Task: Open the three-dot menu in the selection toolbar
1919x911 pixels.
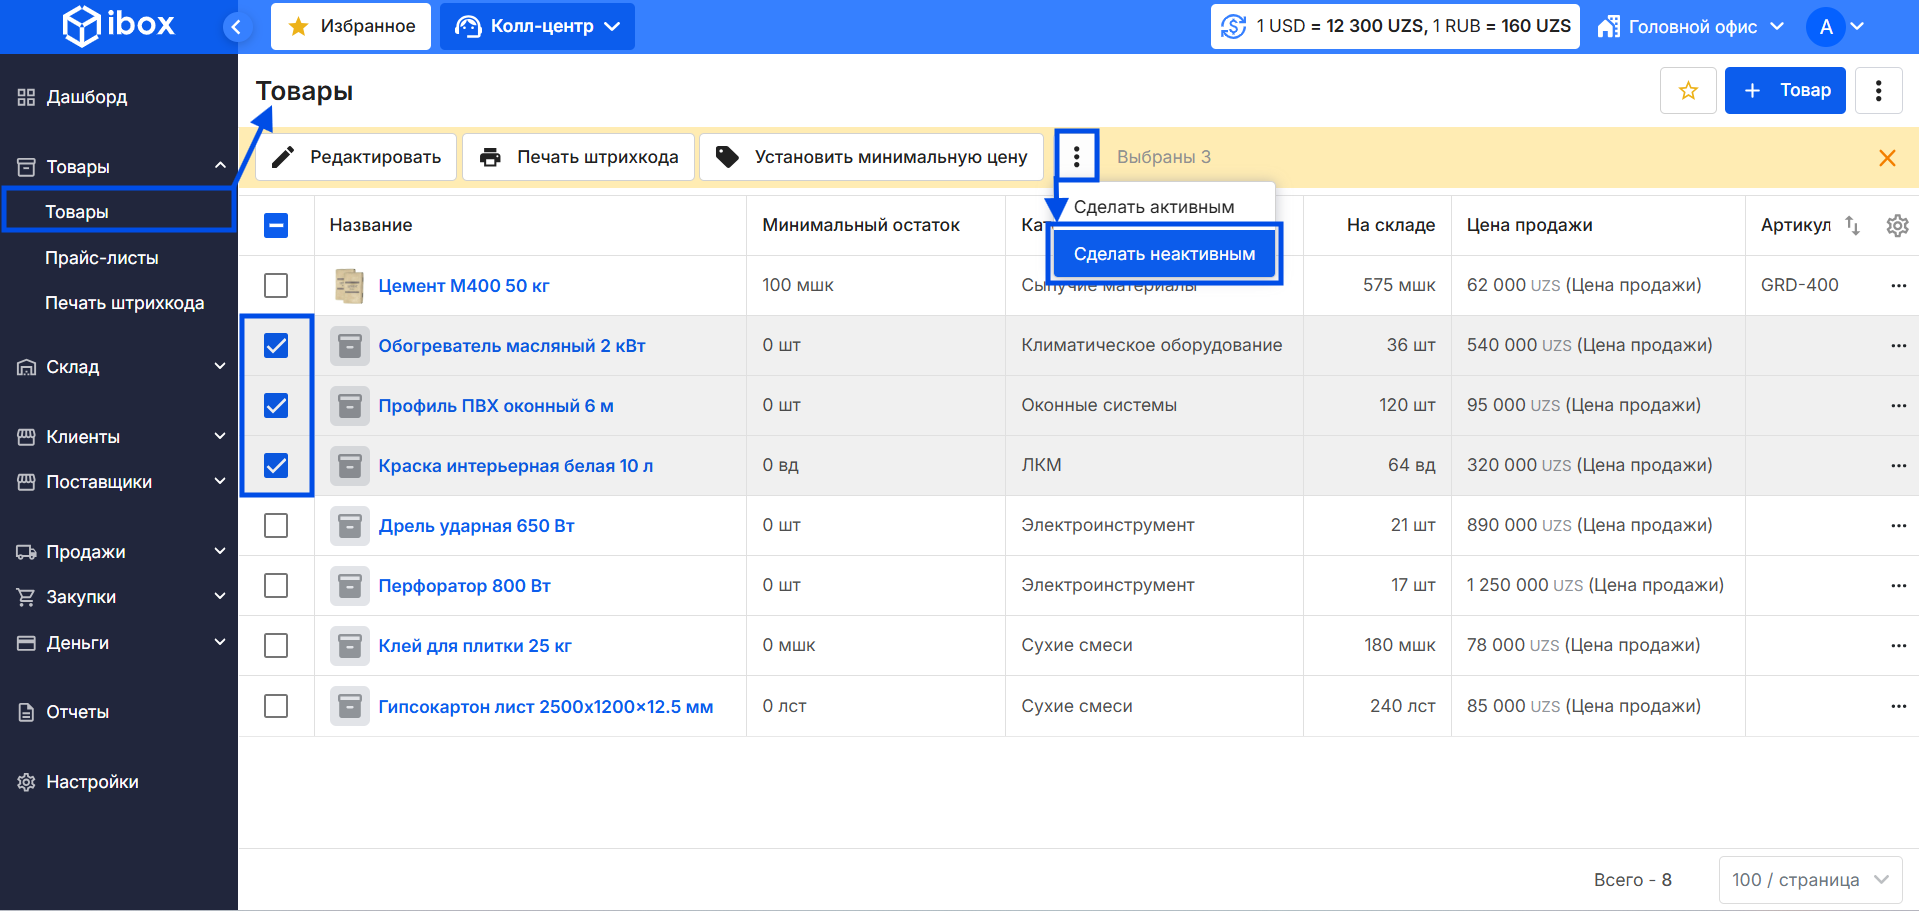Action: [x=1076, y=157]
